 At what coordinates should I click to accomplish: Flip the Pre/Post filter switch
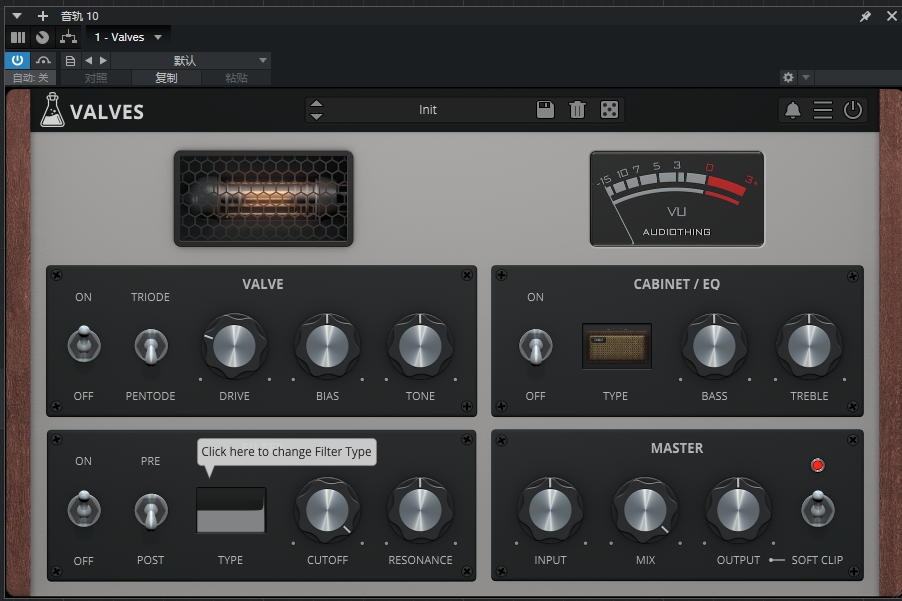pyautogui.click(x=151, y=511)
